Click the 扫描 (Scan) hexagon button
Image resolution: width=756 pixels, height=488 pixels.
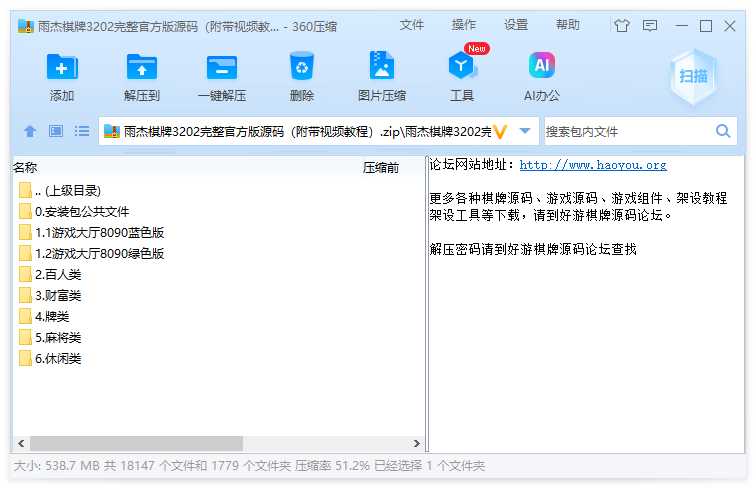693,76
